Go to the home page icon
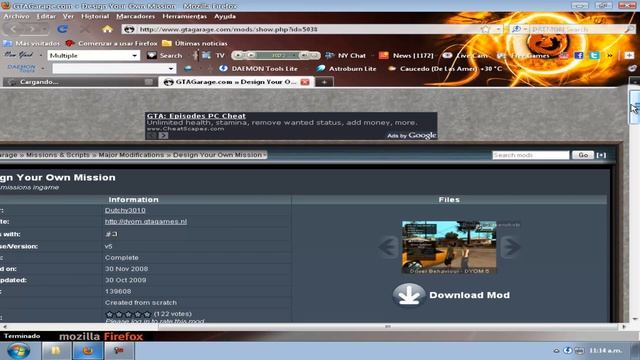This screenshot has width=640, height=360. 107,29
